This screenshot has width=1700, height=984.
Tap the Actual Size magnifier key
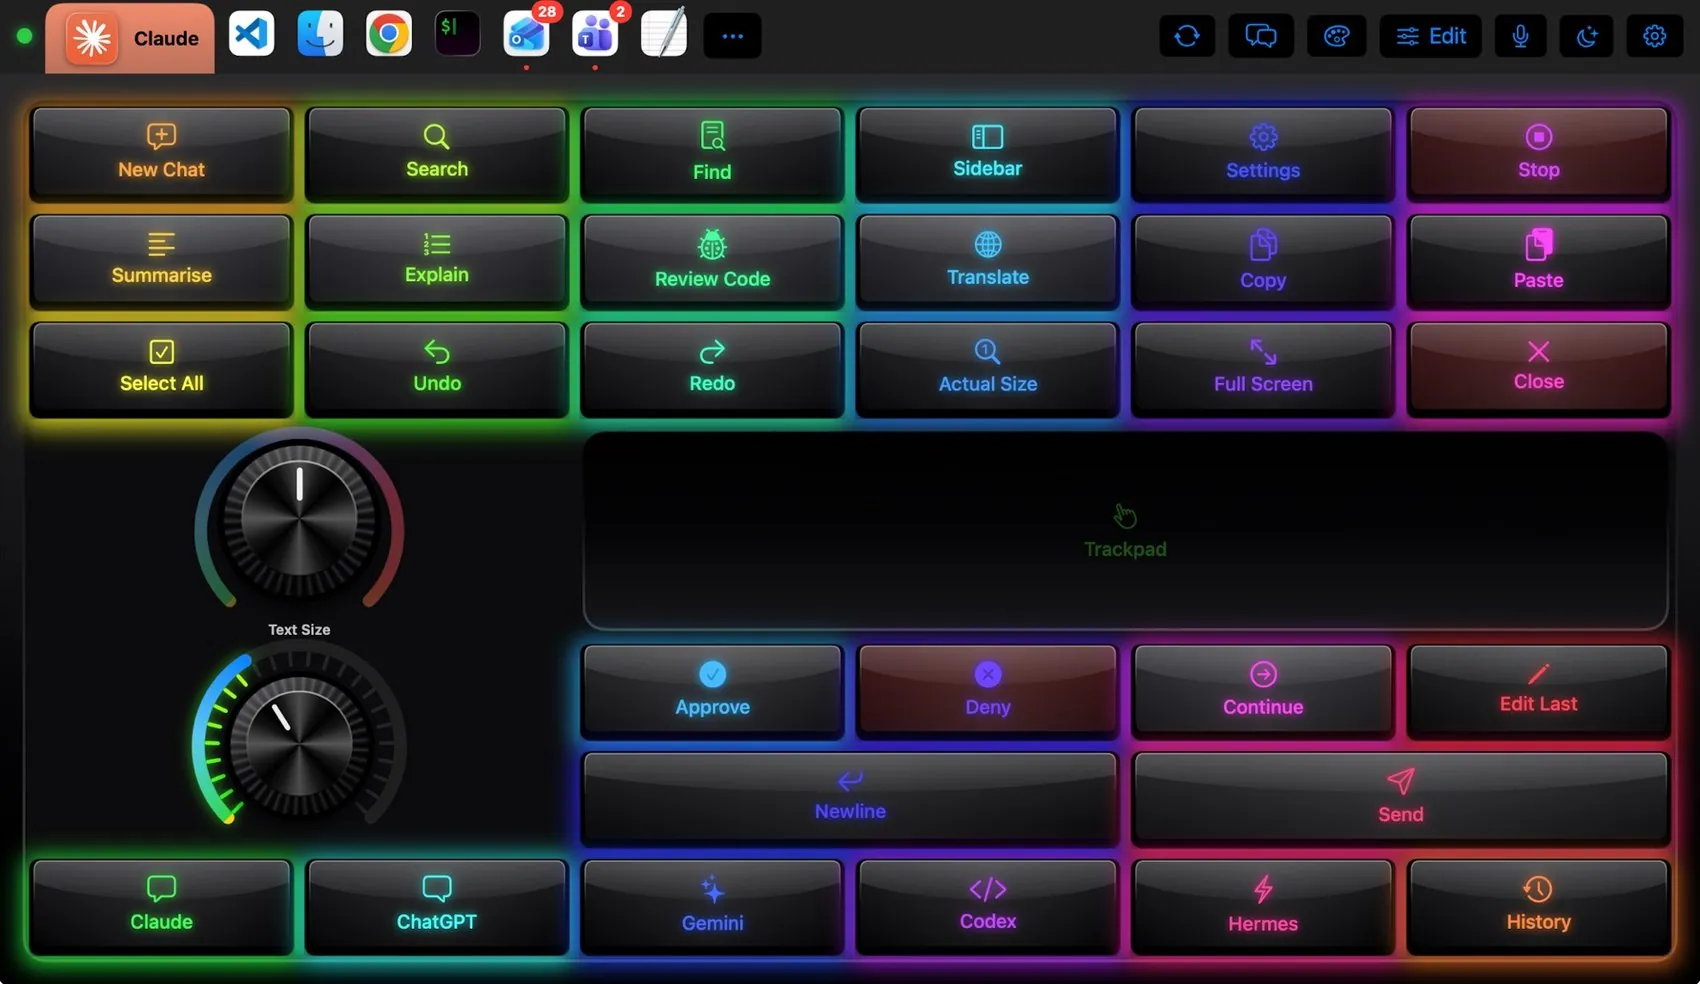pyautogui.click(x=988, y=368)
